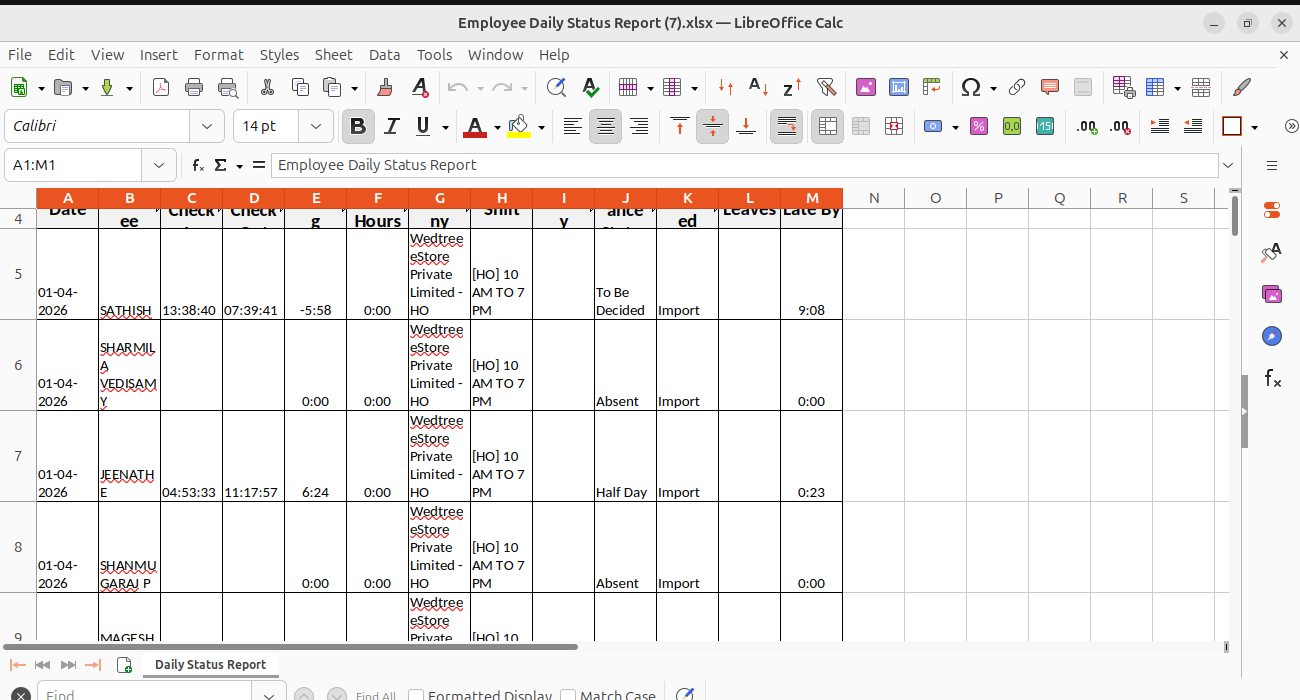Format cells as percent
The width and height of the screenshot is (1300, 700).
[979, 126]
